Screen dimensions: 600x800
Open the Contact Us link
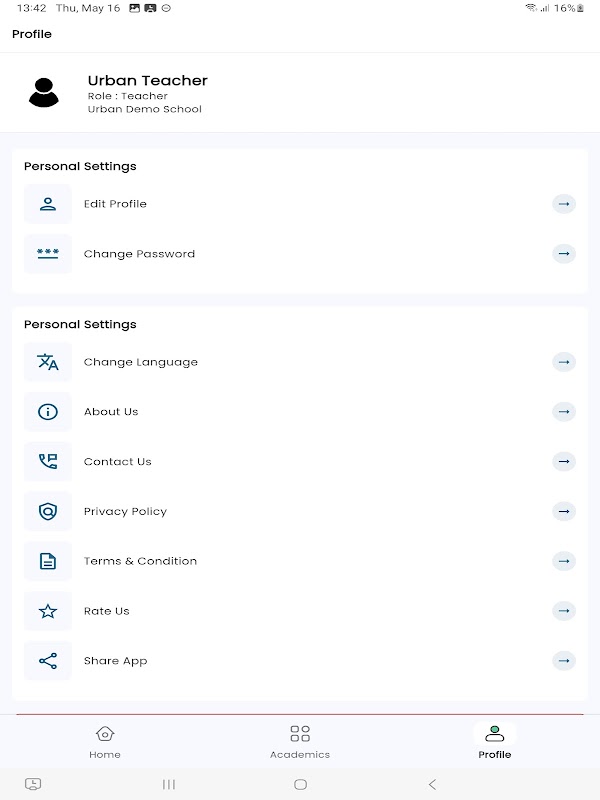click(x=118, y=462)
